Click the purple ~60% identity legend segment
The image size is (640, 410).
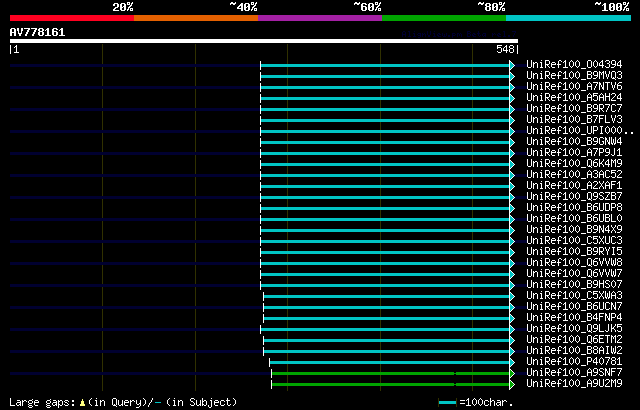320,18
